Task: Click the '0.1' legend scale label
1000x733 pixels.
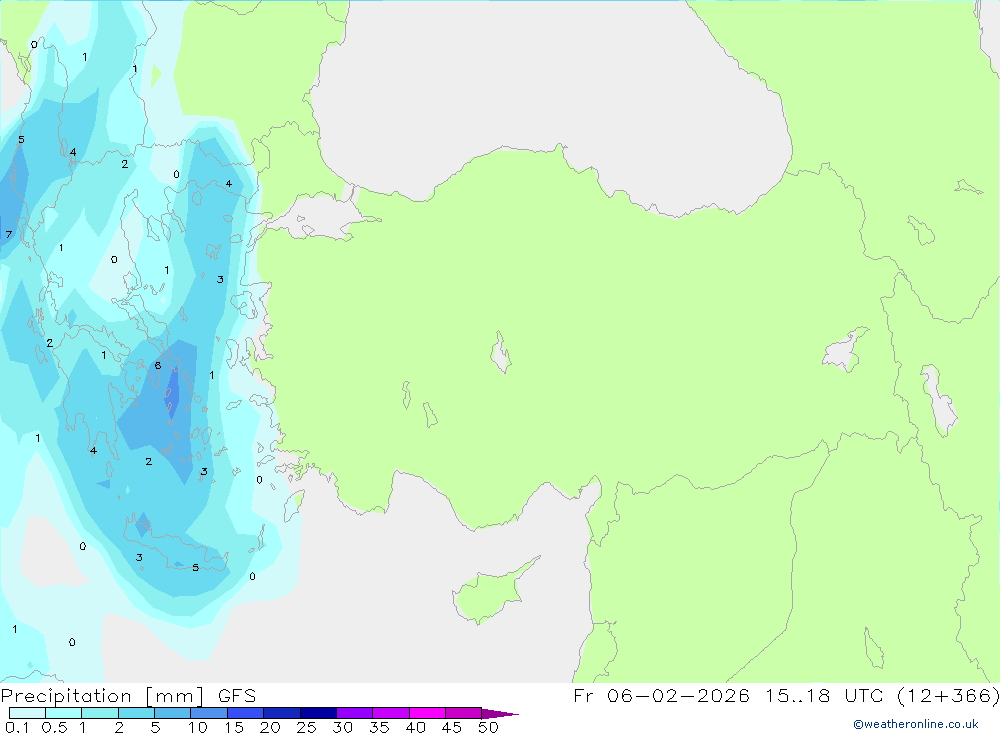Action: [17, 727]
